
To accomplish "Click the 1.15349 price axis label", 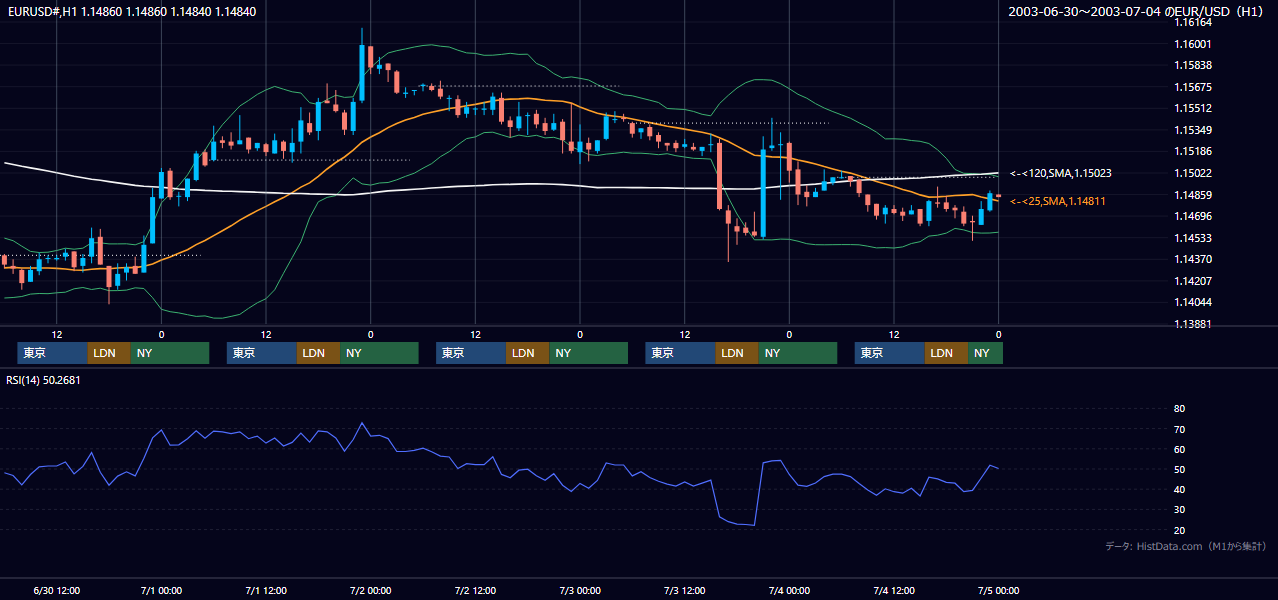I will click(x=1193, y=130).
